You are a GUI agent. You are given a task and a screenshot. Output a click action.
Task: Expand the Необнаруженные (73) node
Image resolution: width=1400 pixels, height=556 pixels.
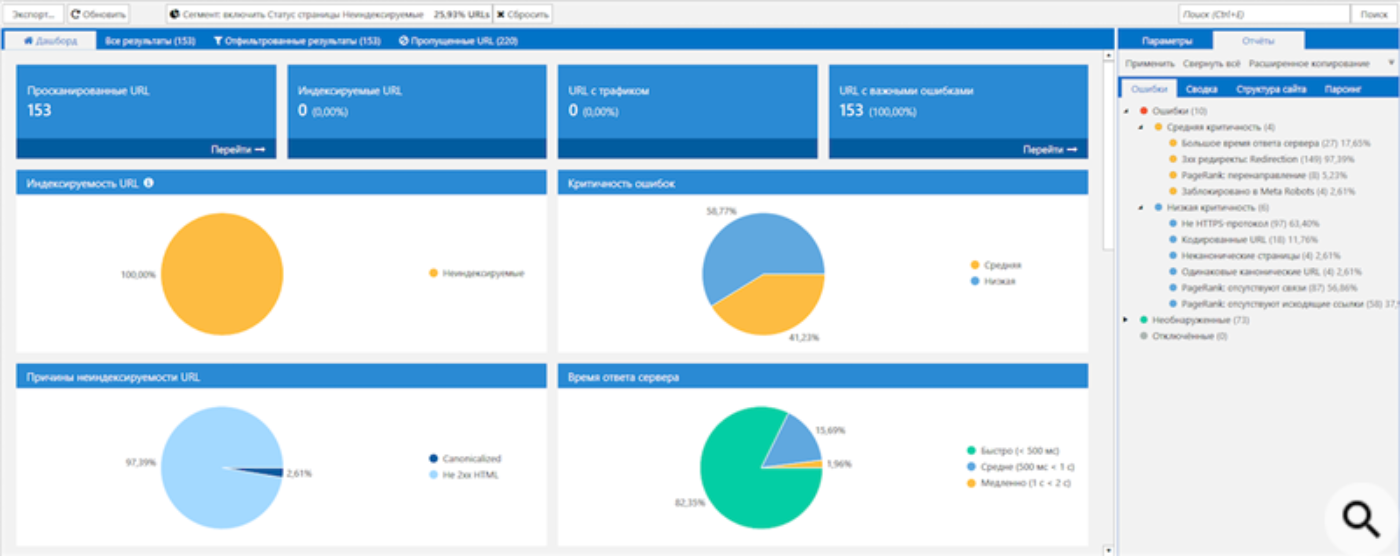pyautogui.click(x=1128, y=320)
